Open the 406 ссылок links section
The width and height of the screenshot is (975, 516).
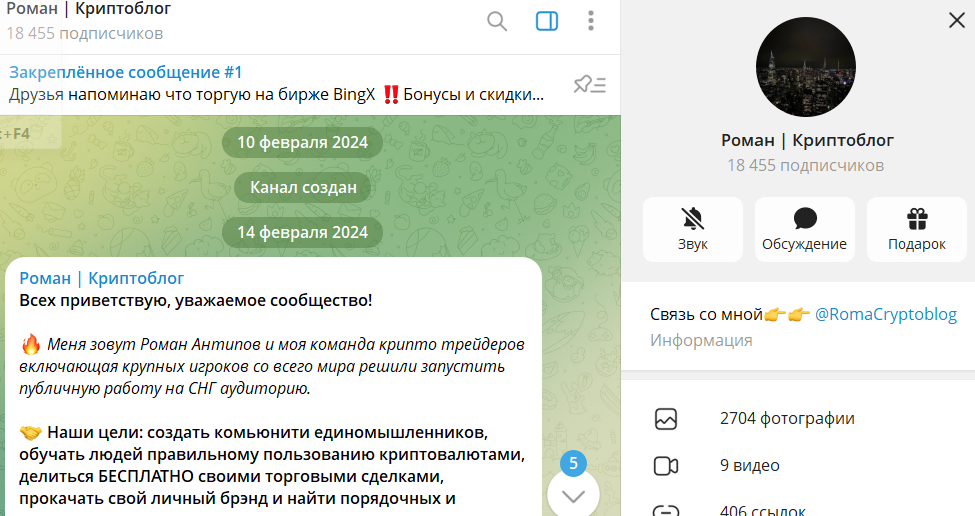(762, 510)
